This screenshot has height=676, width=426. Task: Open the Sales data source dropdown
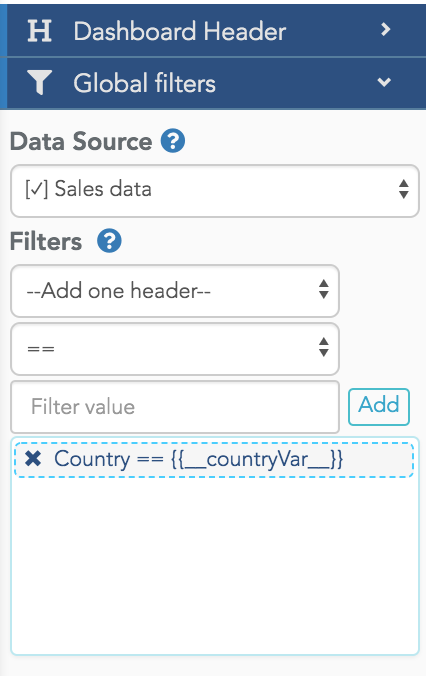pos(215,191)
